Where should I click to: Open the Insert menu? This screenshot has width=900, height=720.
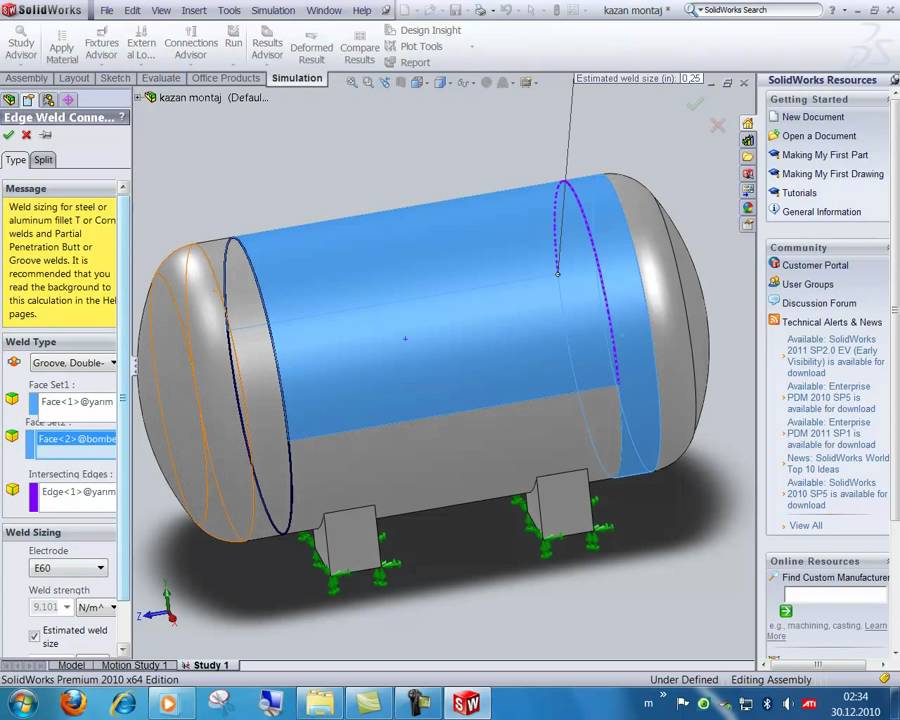194,10
